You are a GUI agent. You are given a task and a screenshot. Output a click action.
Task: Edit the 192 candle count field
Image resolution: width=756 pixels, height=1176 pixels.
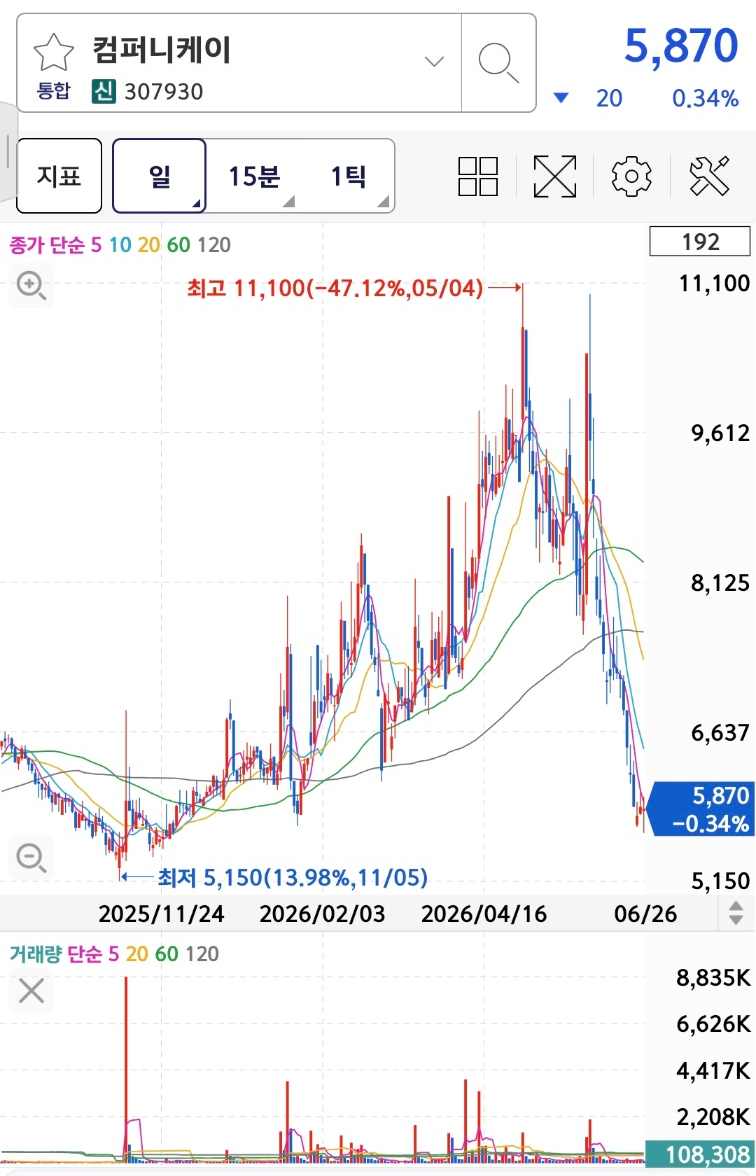700,242
